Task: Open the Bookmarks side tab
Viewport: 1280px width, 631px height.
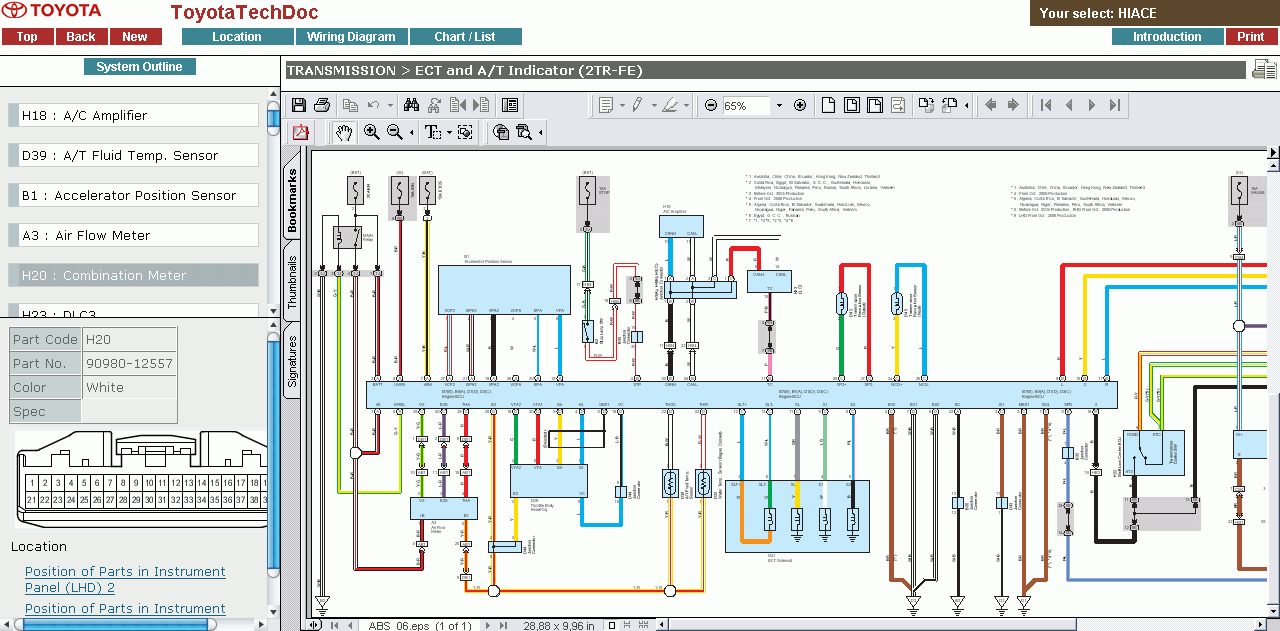Action: click(293, 200)
